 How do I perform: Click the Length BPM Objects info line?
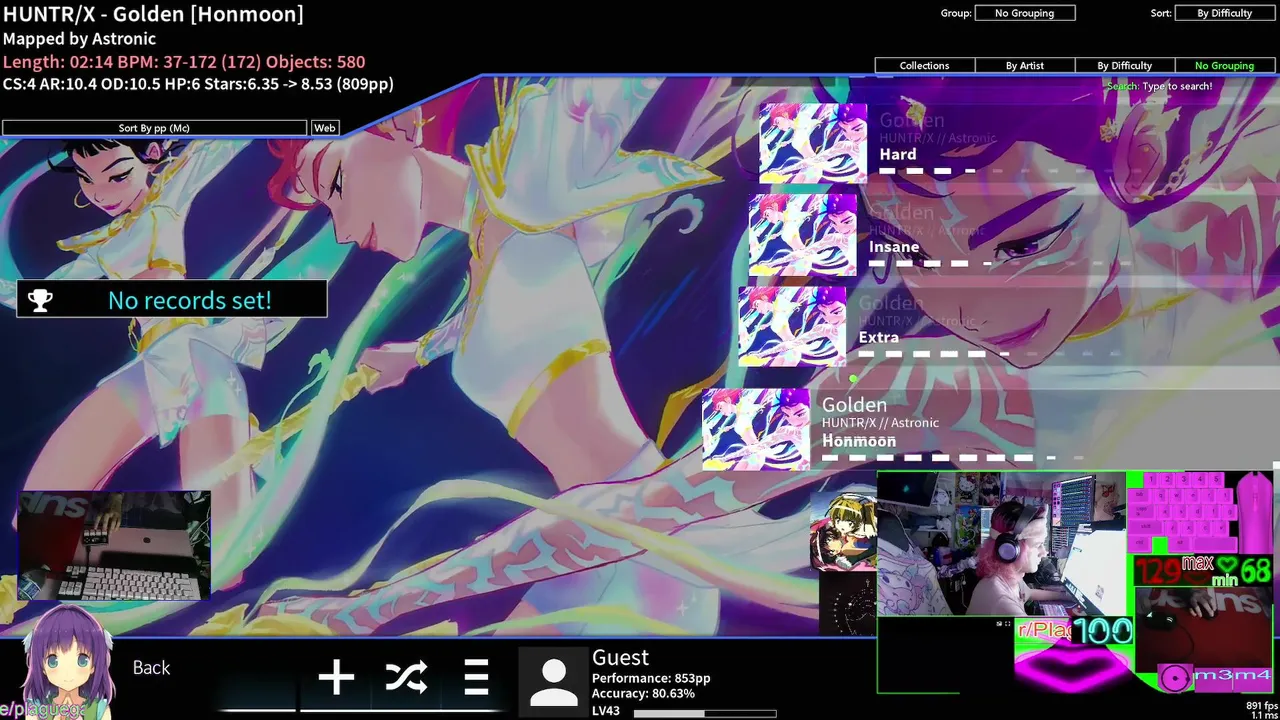click(x=184, y=62)
